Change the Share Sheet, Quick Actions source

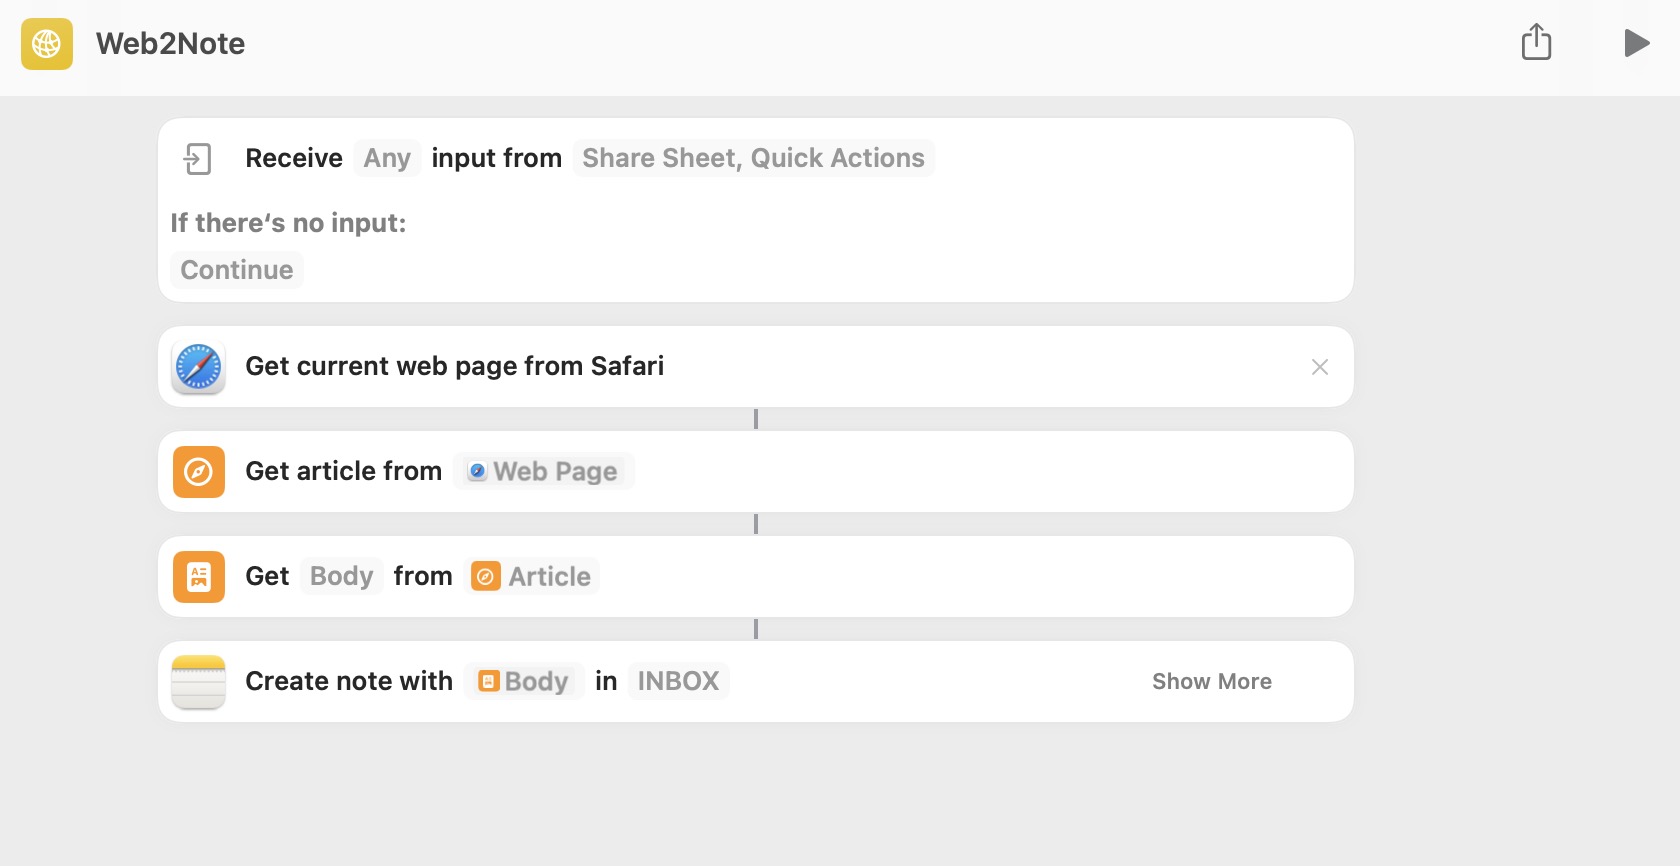pos(753,158)
